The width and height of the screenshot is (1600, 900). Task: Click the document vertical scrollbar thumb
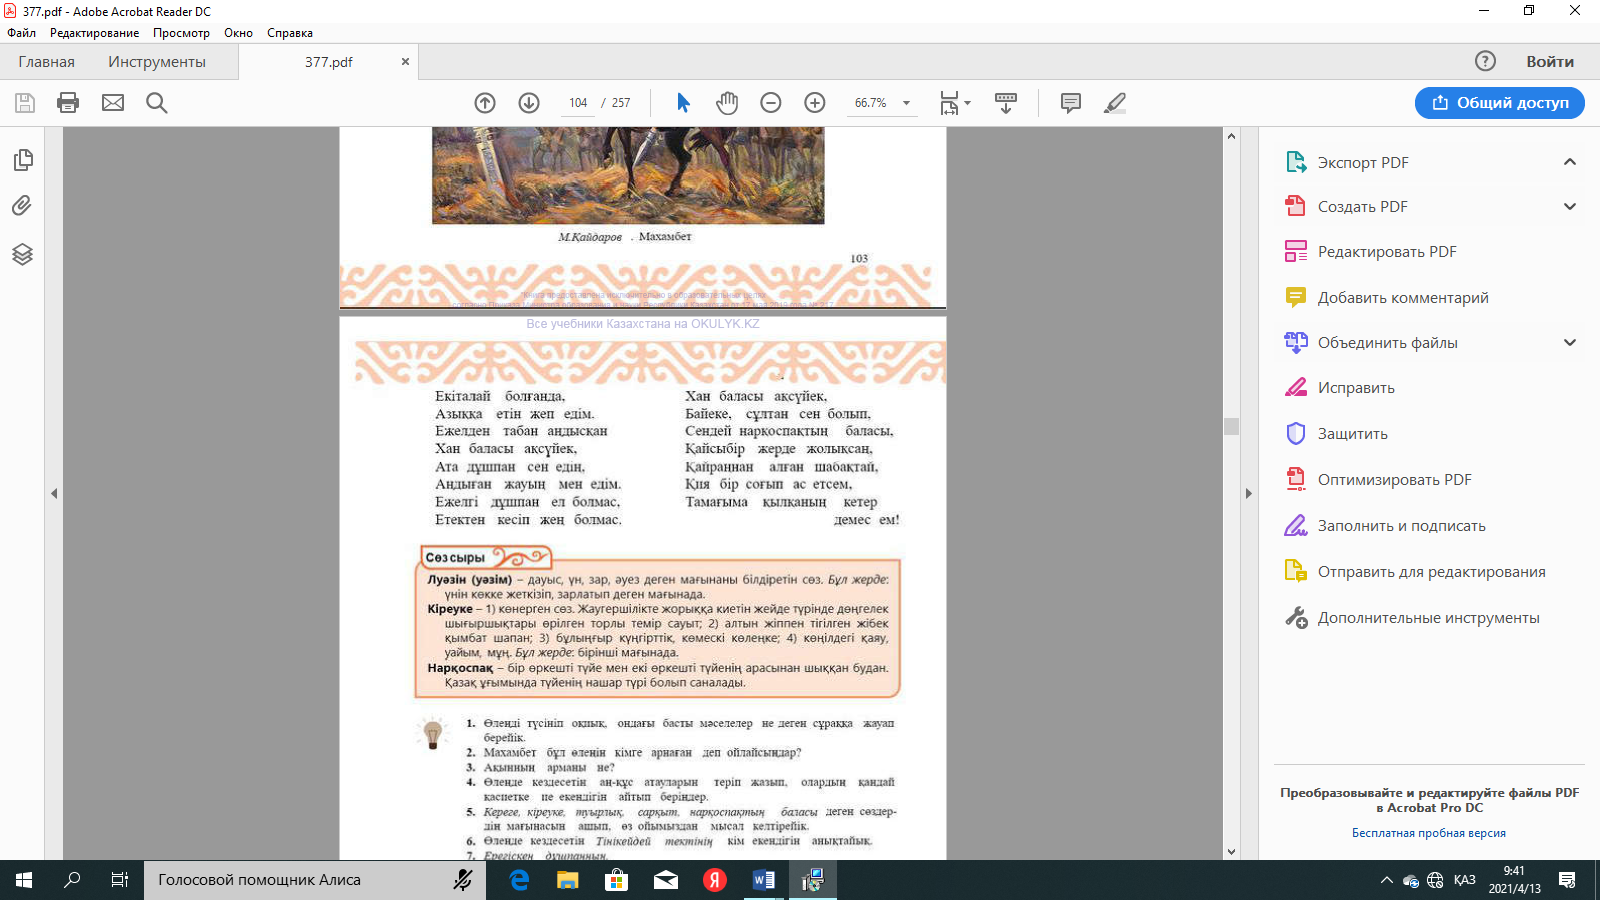pos(1231,426)
